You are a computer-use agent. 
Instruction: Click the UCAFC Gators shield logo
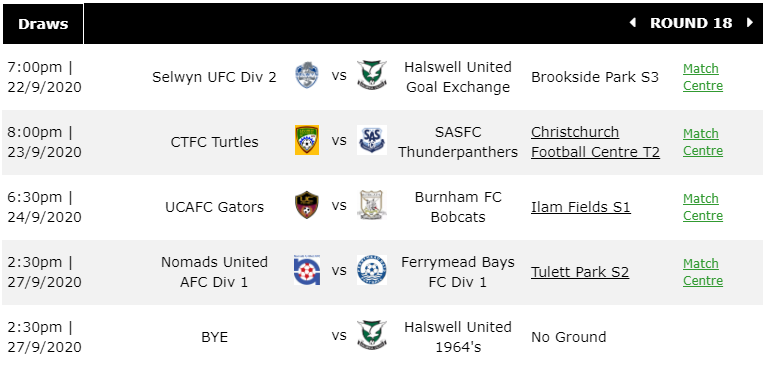point(307,205)
